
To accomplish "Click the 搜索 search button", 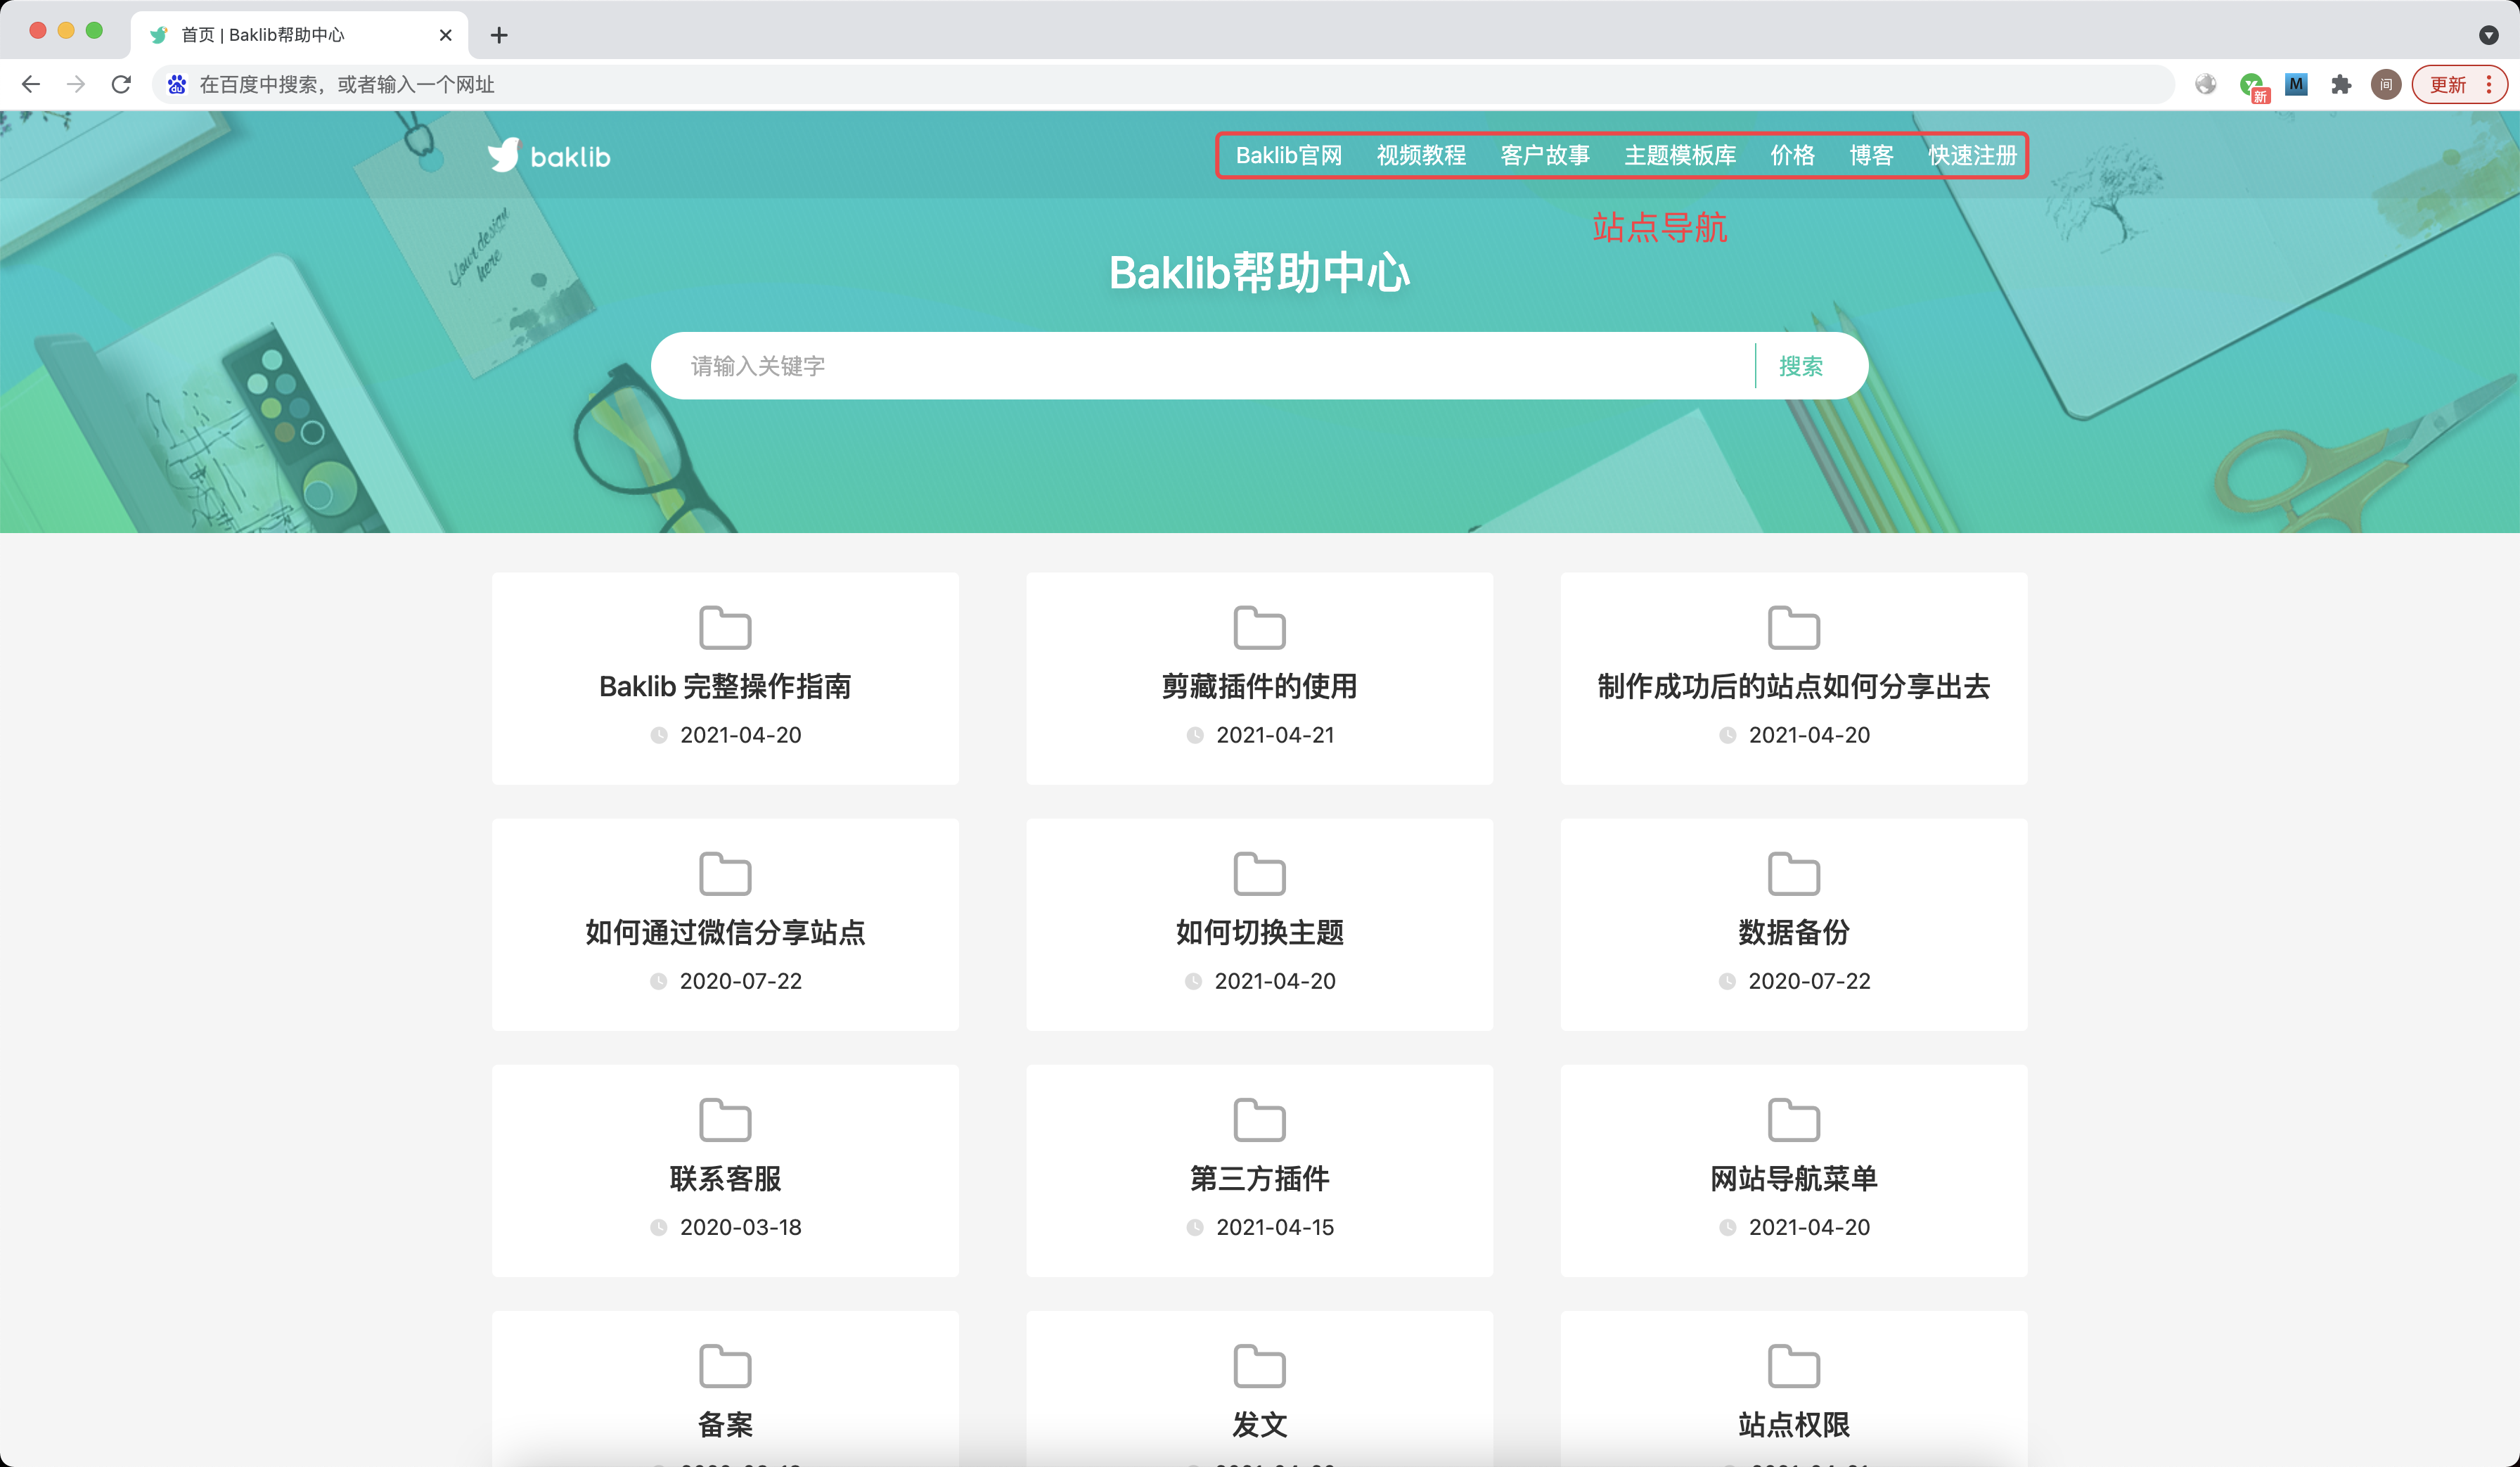I will click(x=1801, y=366).
